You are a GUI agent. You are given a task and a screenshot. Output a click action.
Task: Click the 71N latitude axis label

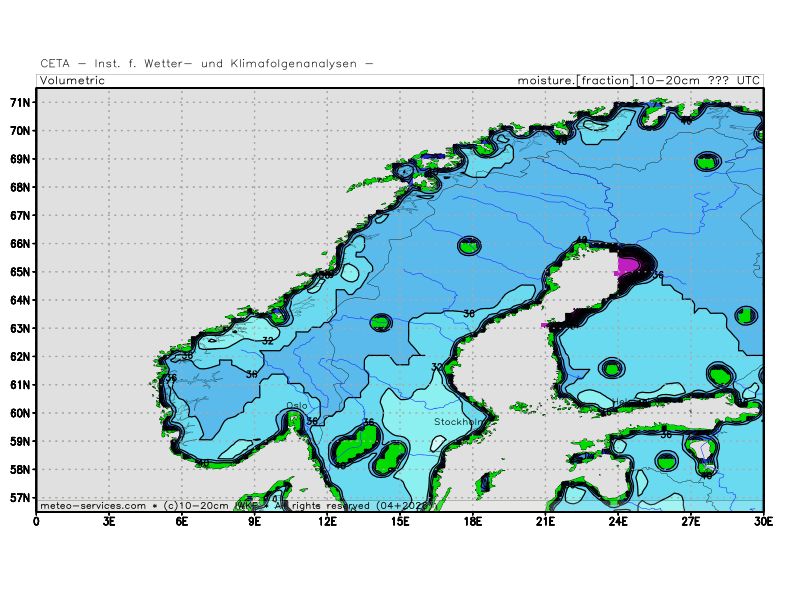20,102
